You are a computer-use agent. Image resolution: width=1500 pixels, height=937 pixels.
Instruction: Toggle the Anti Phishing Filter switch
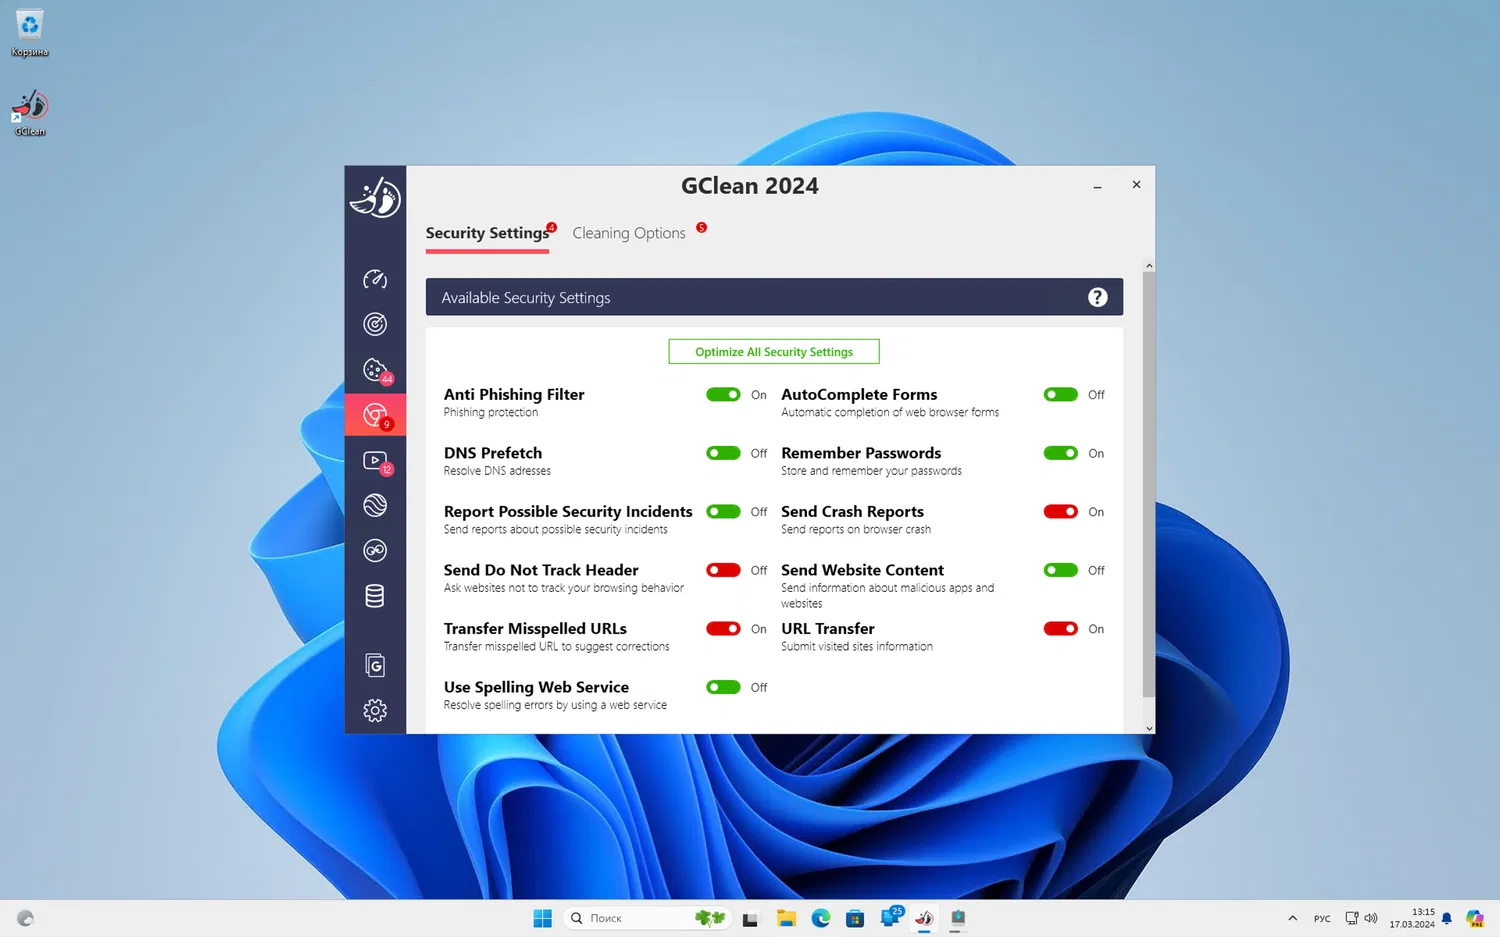click(723, 395)
